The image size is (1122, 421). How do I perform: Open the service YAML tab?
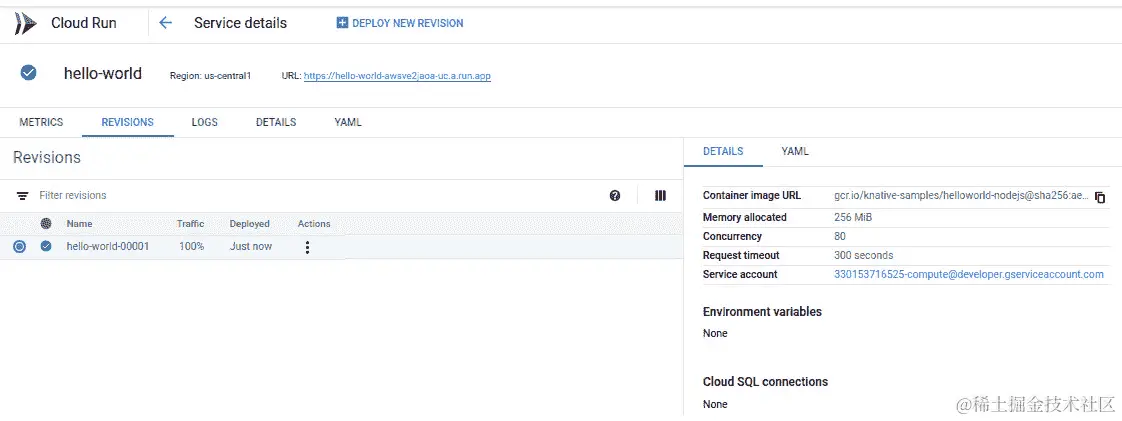[348, 122]
